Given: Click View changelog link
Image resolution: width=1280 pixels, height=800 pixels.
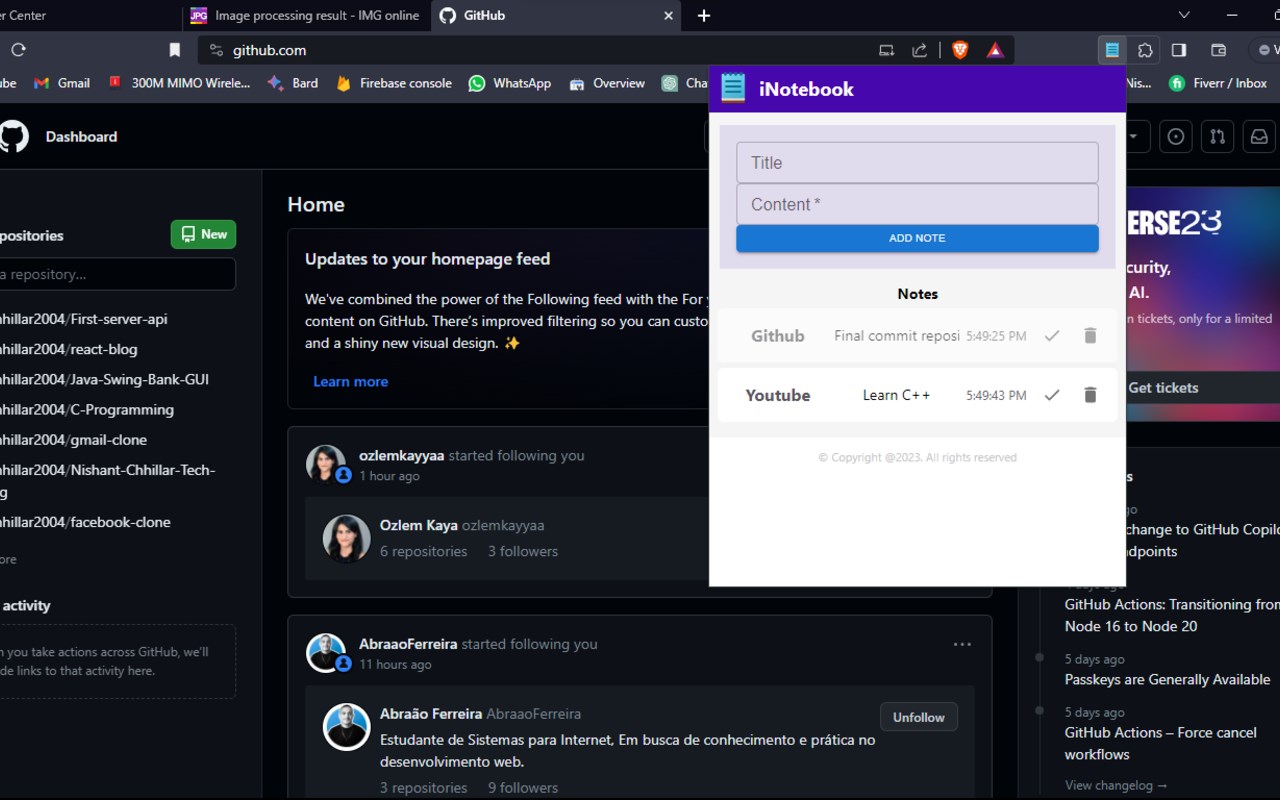Looking at the screenshot, I should pyautogui.click(x=1115, y=785).
